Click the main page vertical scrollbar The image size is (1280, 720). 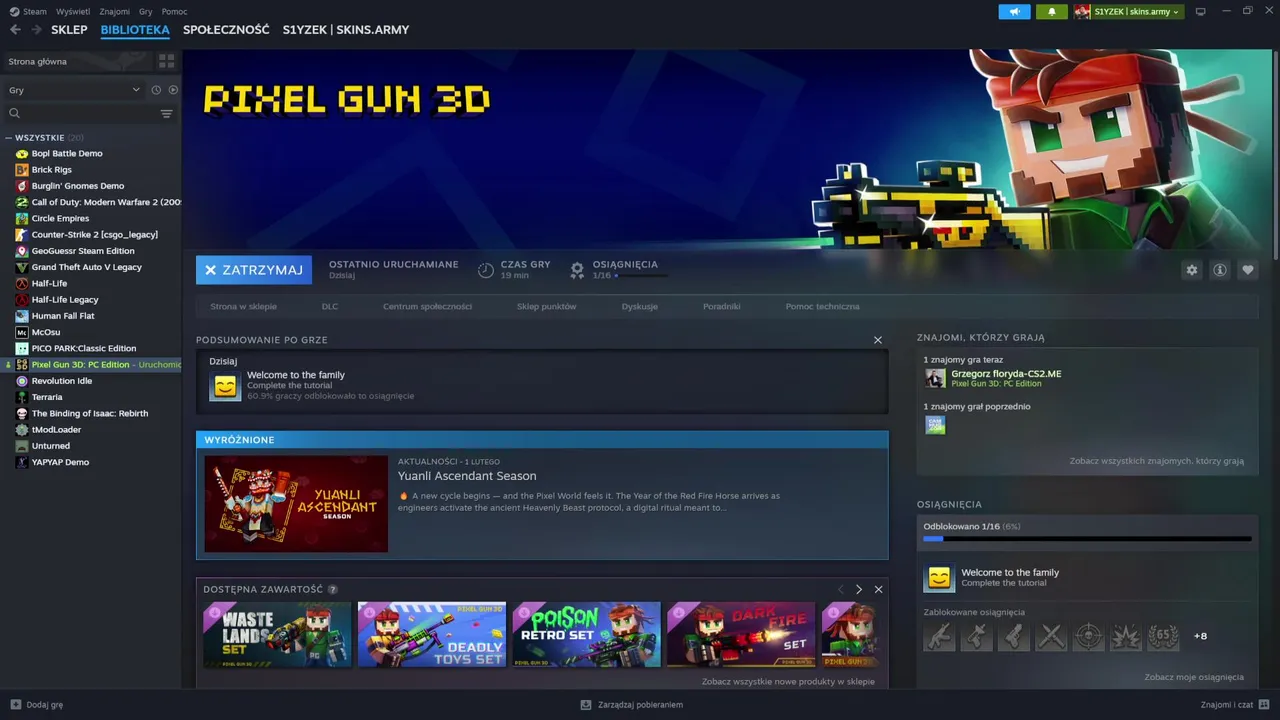[x=1274, y=155]
